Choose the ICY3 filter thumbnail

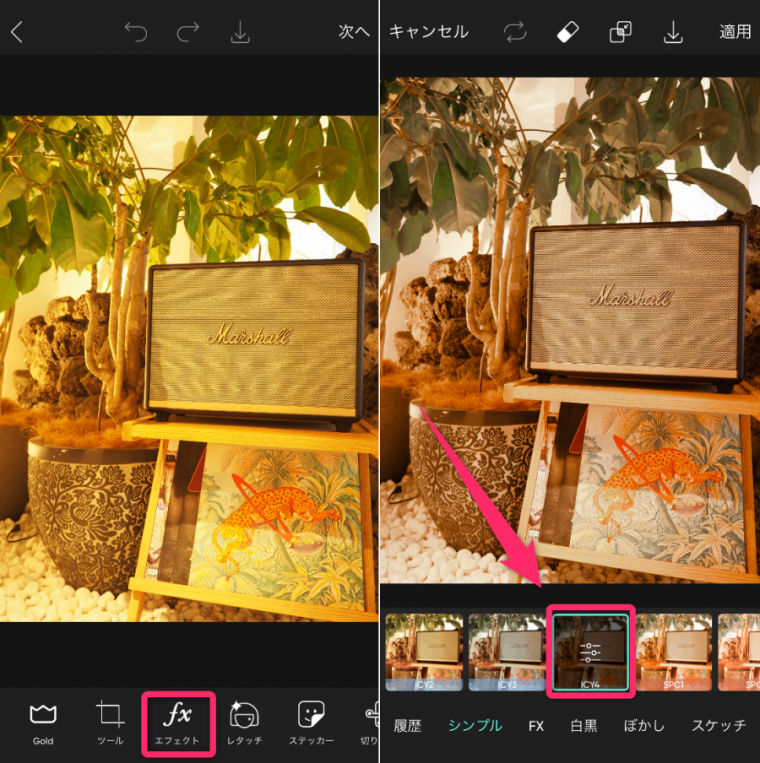(506, 651)
